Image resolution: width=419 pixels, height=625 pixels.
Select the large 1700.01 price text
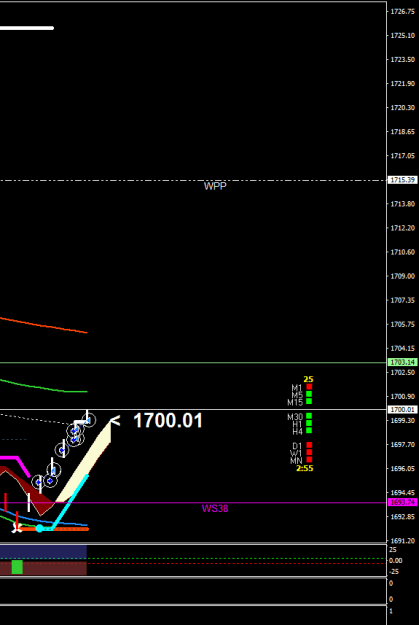point(168,421)
